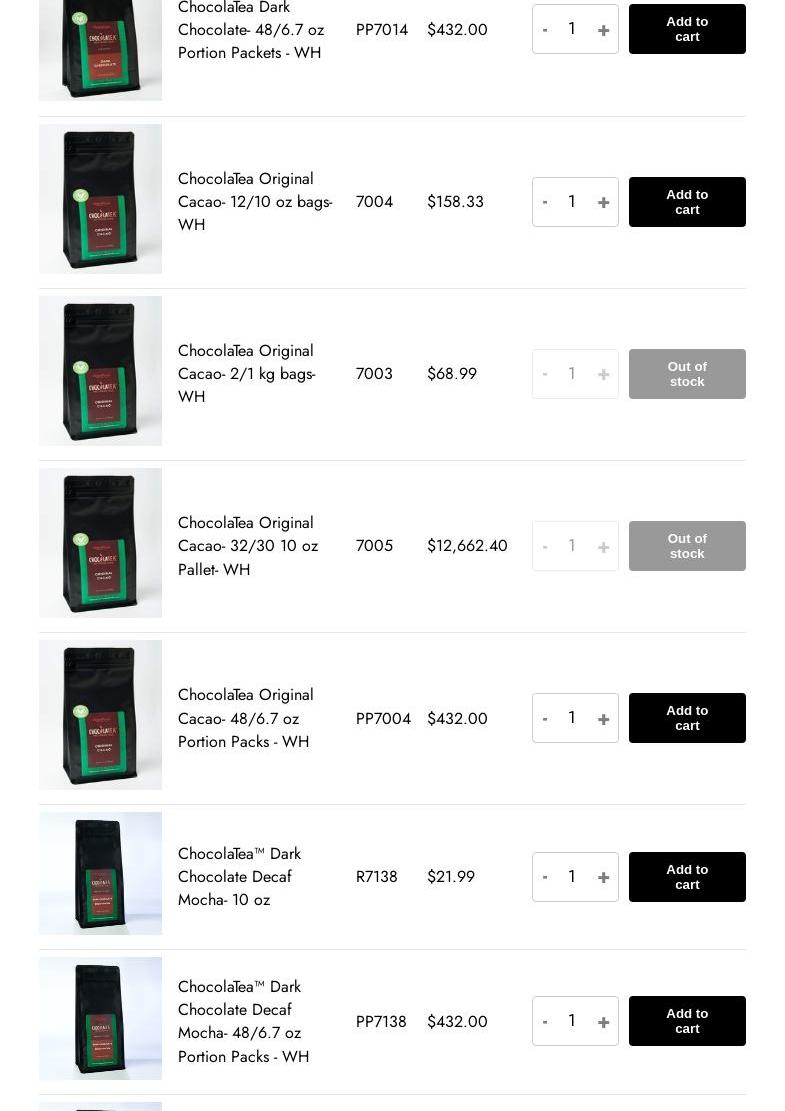Click Out of stock button for item 7003
The height and width of the screenshot is (1111, 785).
click(x=687, y=374)
